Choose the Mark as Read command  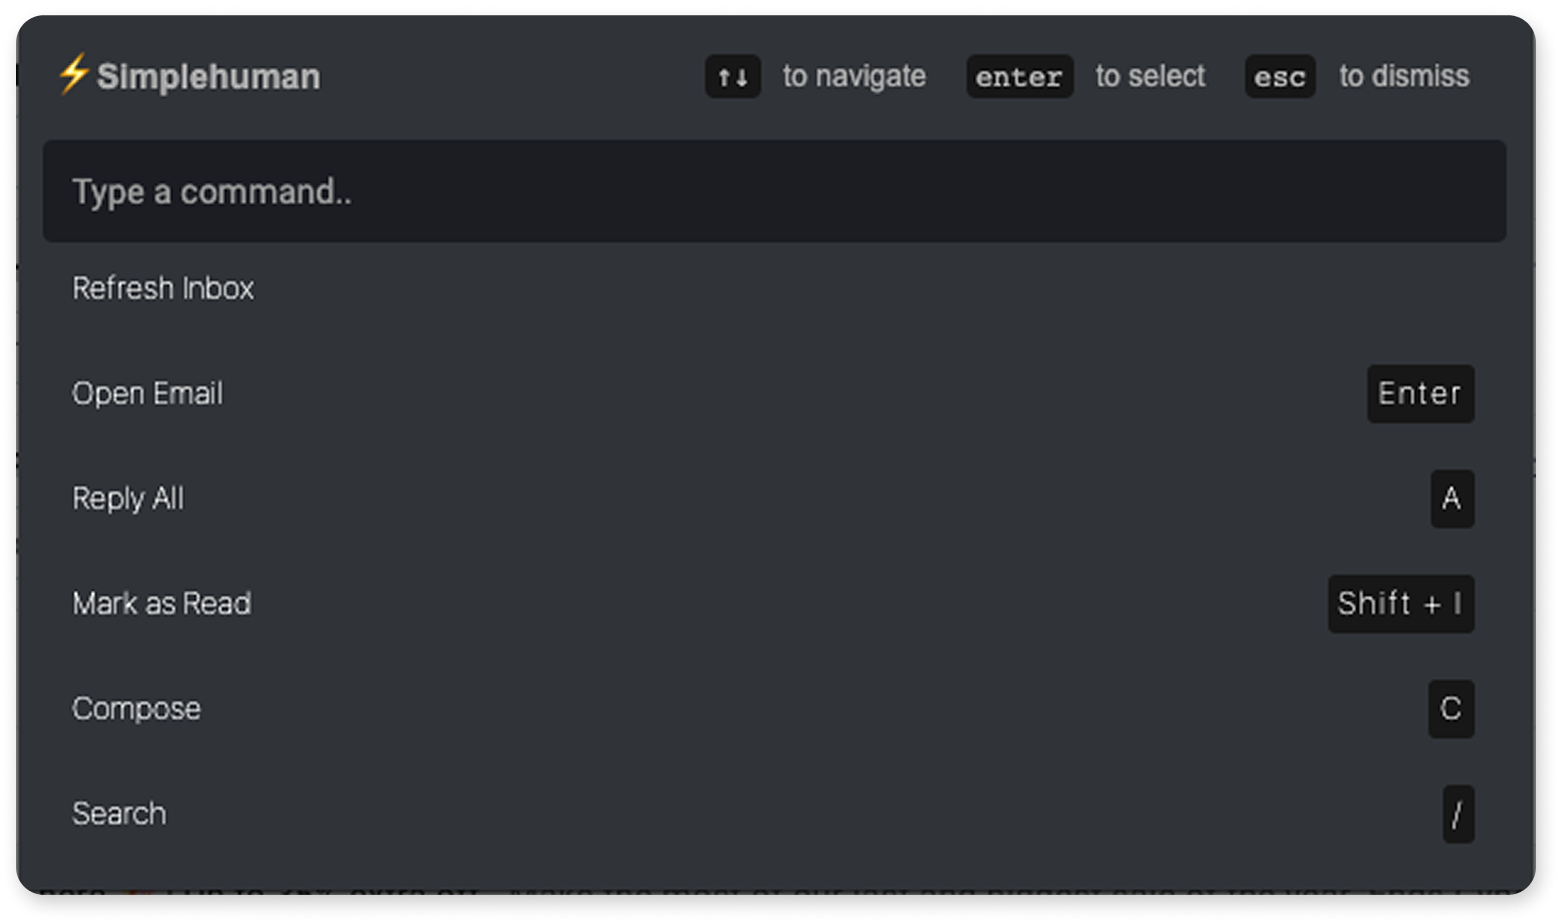774,604
